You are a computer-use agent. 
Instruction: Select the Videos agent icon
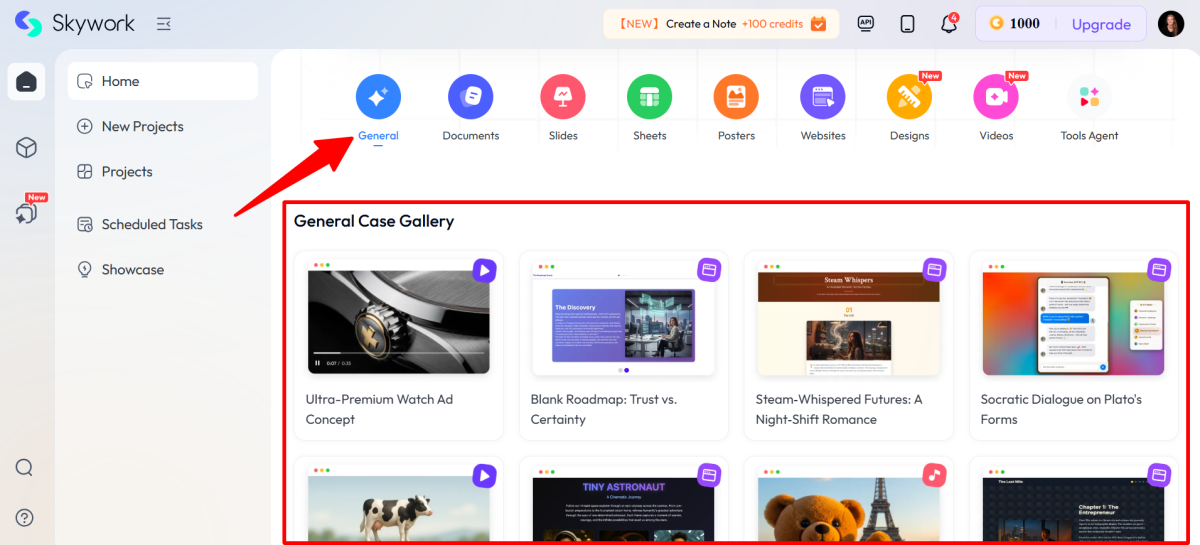click(x=996, y=97)
